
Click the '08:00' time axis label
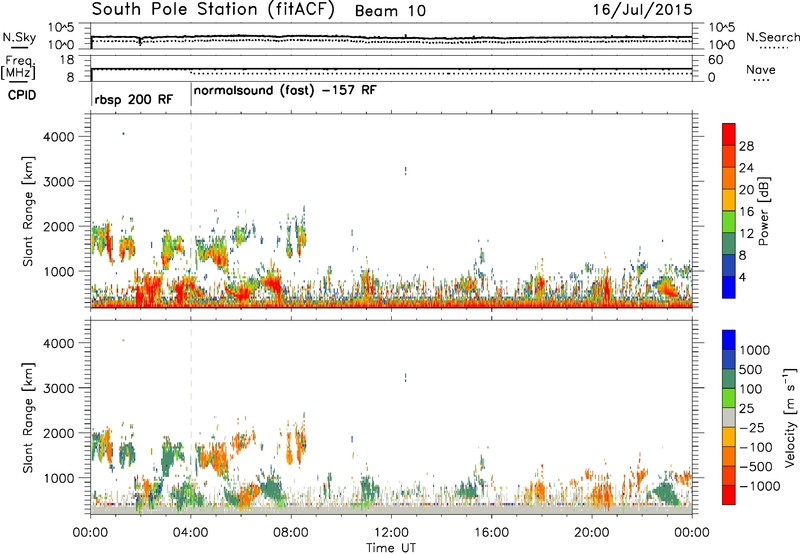pos(291,533)
